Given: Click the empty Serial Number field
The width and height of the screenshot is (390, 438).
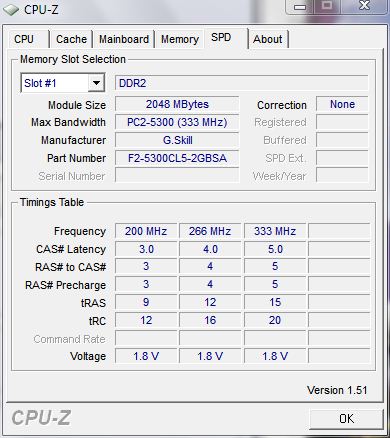Looking at the screenshot, I should (x=177, y=175).
